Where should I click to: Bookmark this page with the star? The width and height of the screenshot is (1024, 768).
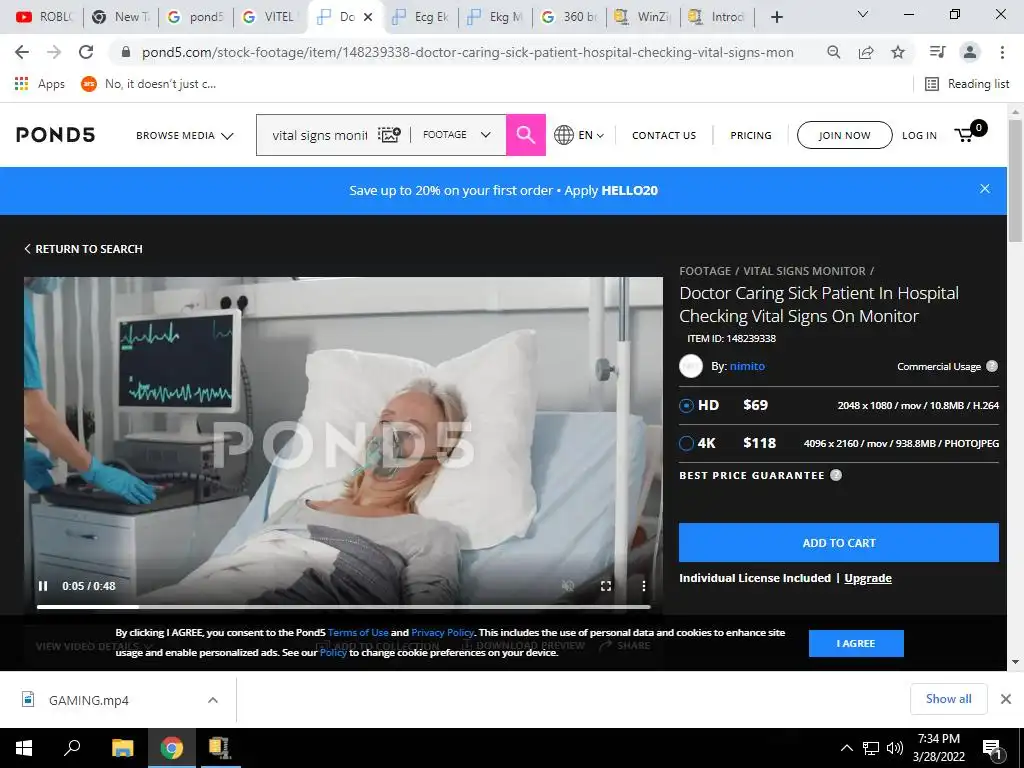click(x=898, y=52)
